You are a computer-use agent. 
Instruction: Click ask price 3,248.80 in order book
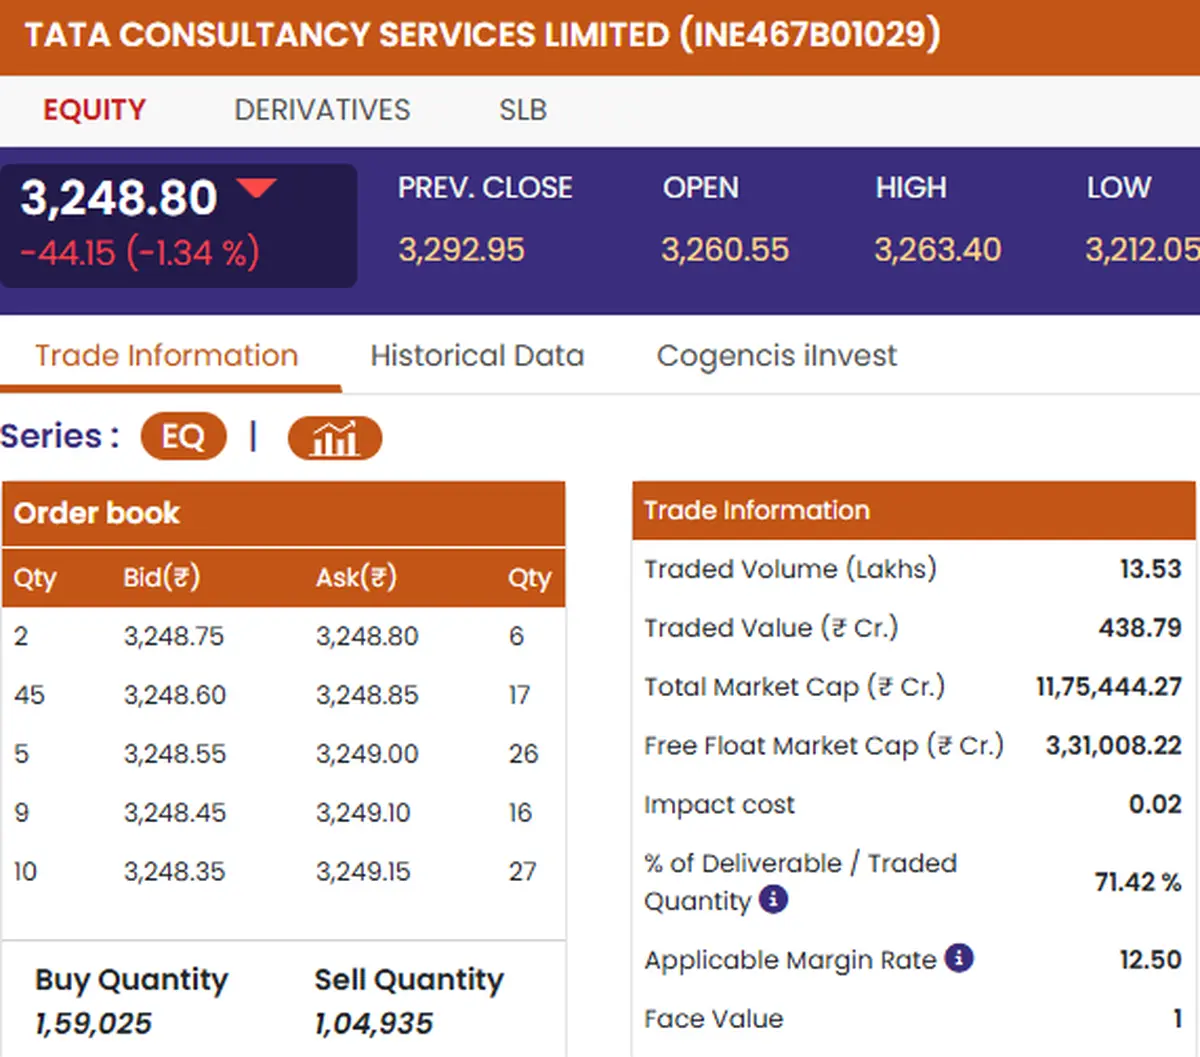click(367, 636)
